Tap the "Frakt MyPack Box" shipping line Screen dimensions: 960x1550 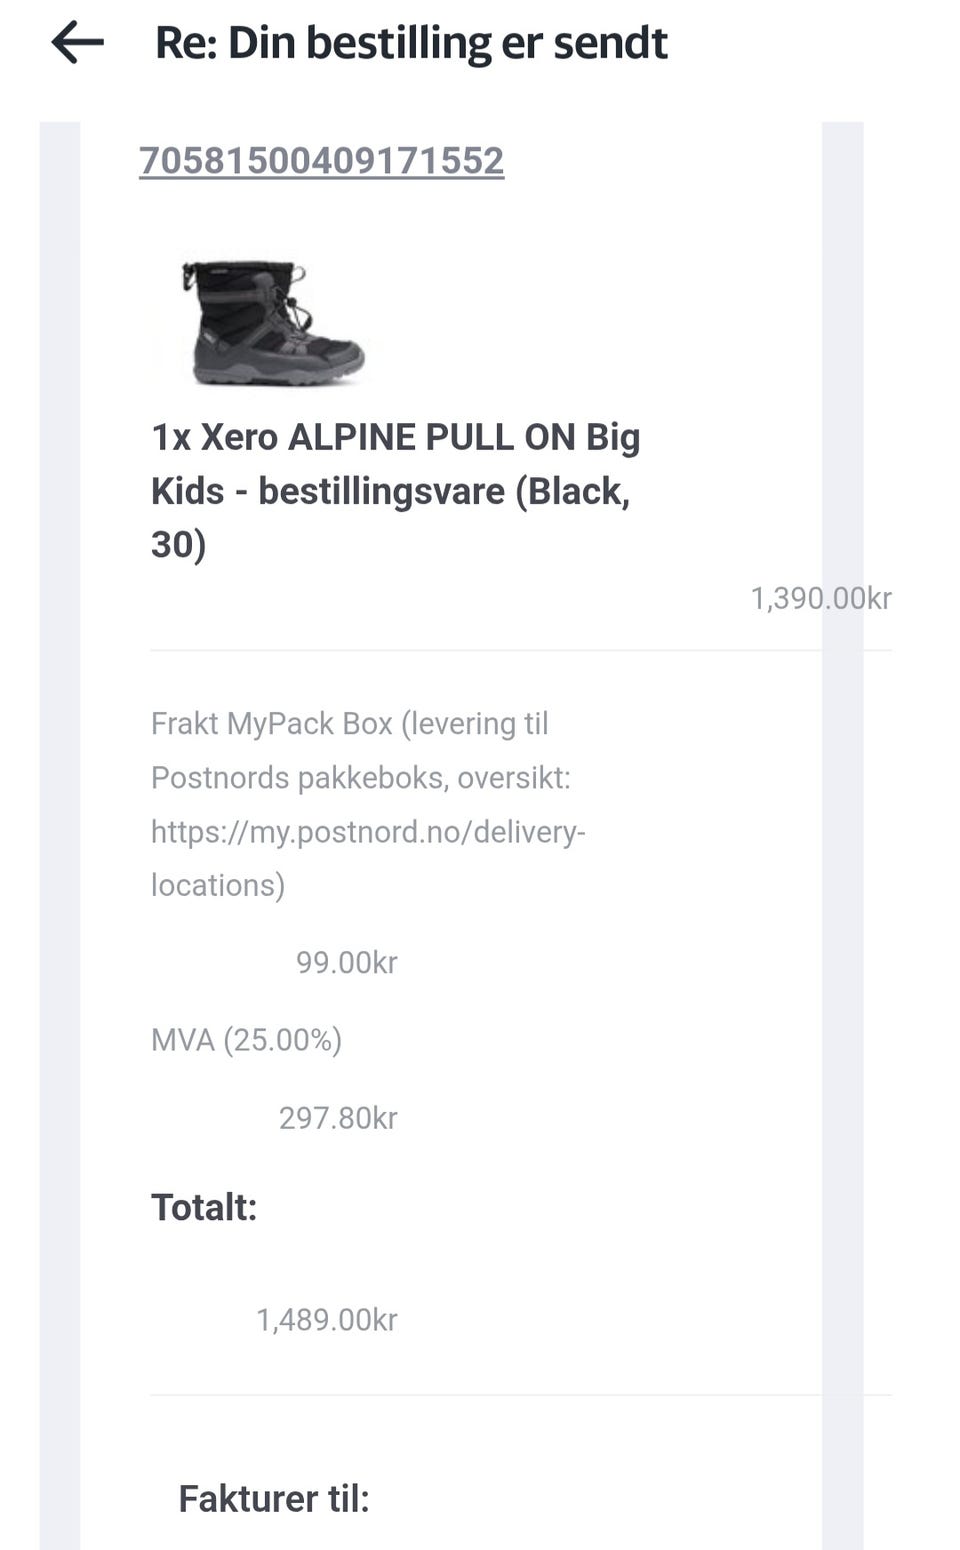click(x=349, y=723)
